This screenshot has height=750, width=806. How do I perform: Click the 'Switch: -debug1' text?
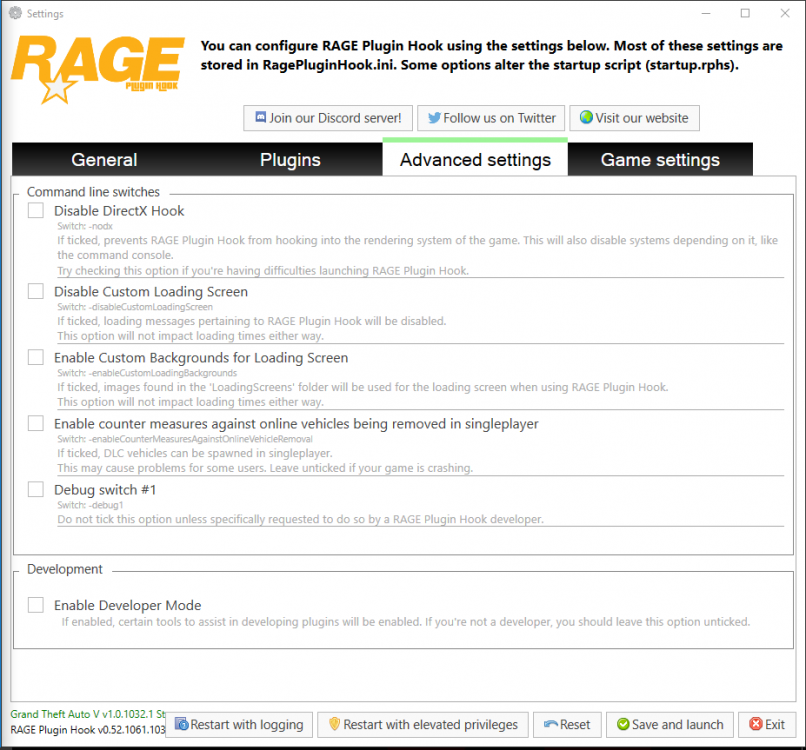click(x=90, y=505)
